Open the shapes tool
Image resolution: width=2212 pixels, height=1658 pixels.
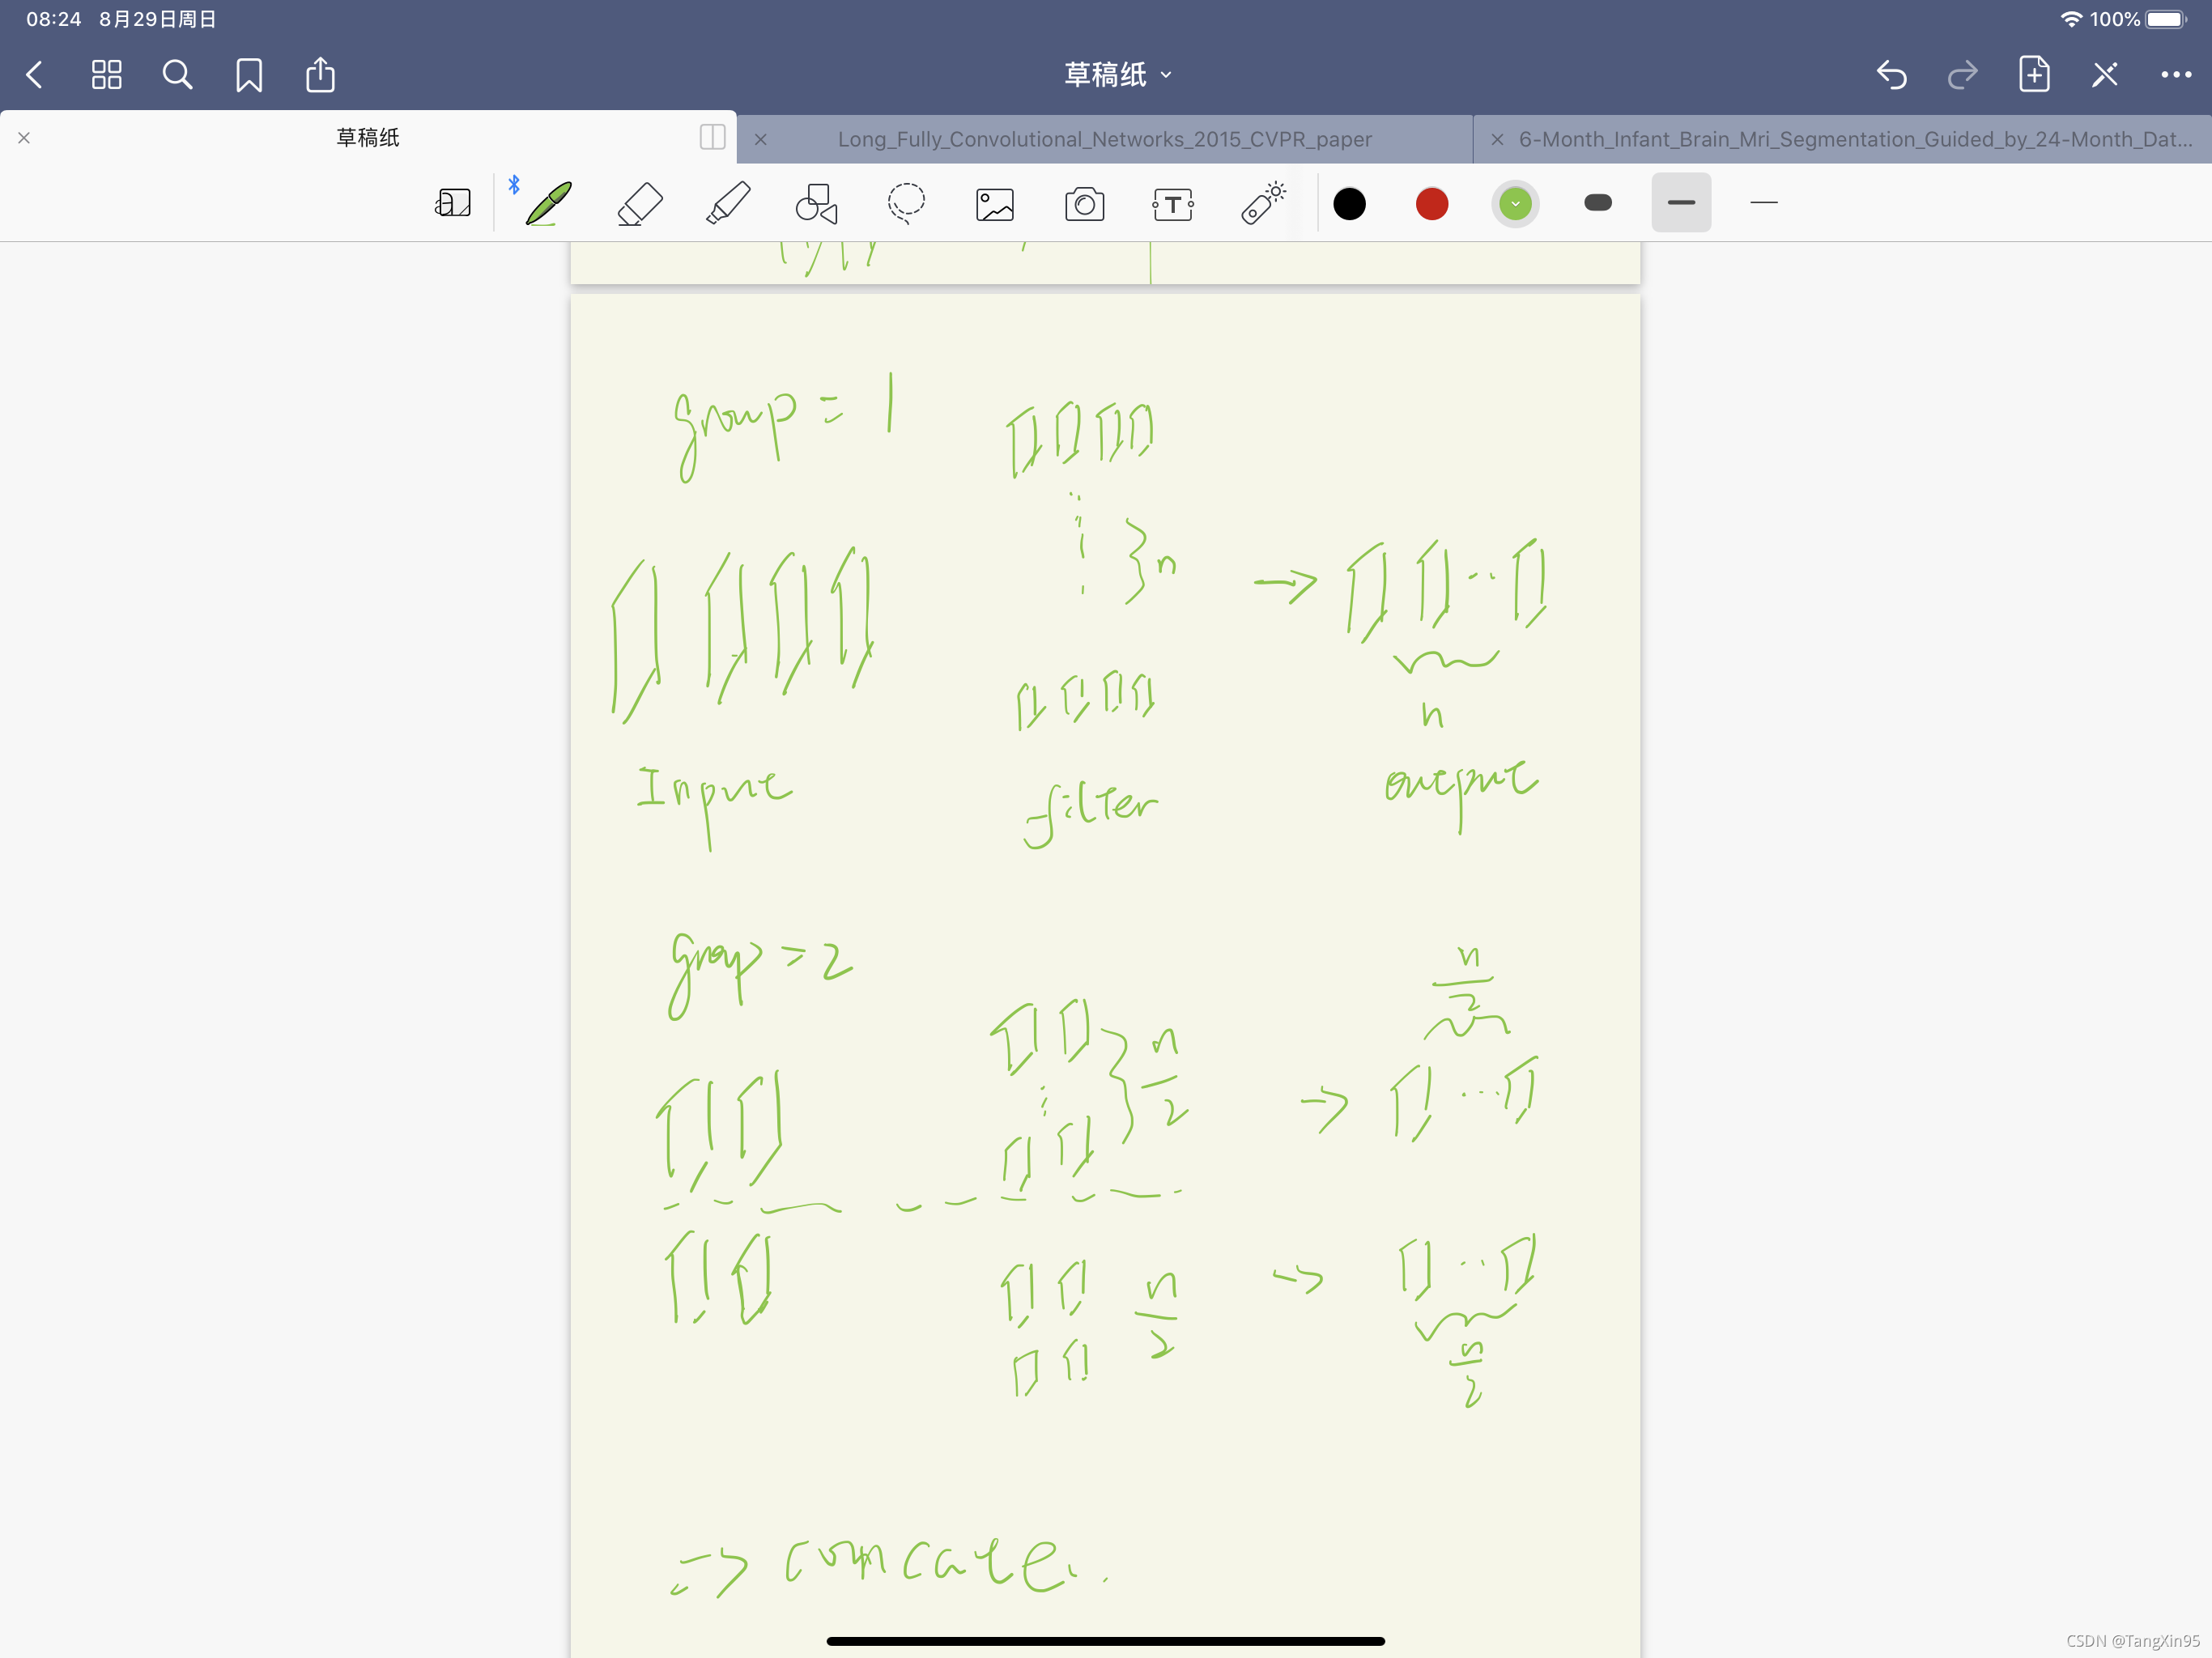click(x=815, y=203)
